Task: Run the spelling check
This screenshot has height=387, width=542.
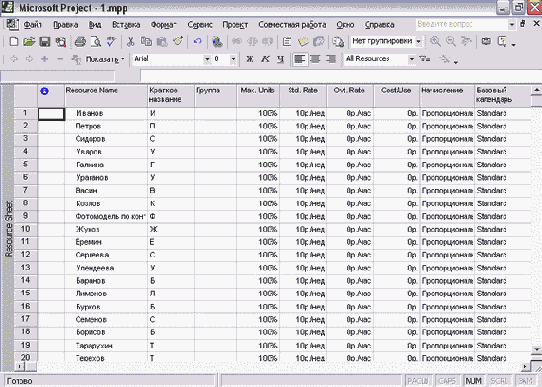Action: pos(111,42)
